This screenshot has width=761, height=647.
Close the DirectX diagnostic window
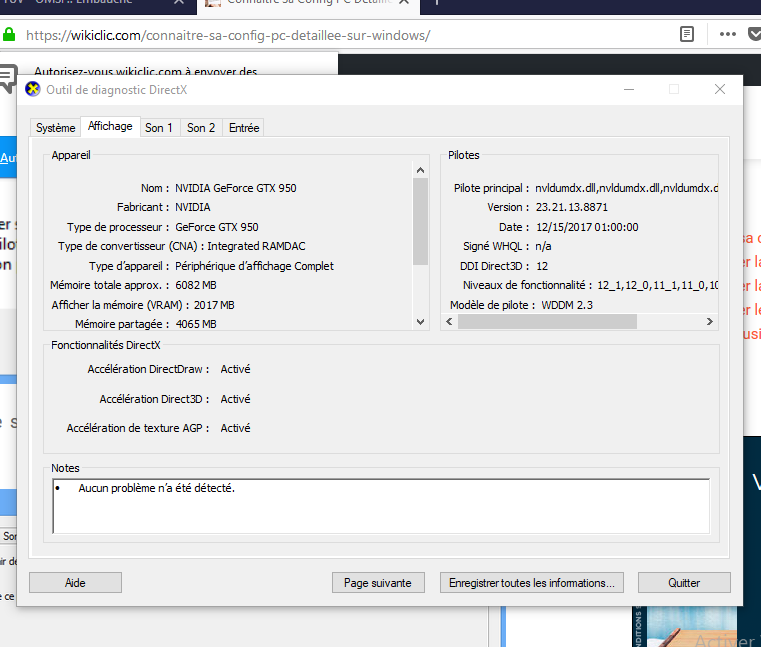pyautogui.click(x=720, y=89)
